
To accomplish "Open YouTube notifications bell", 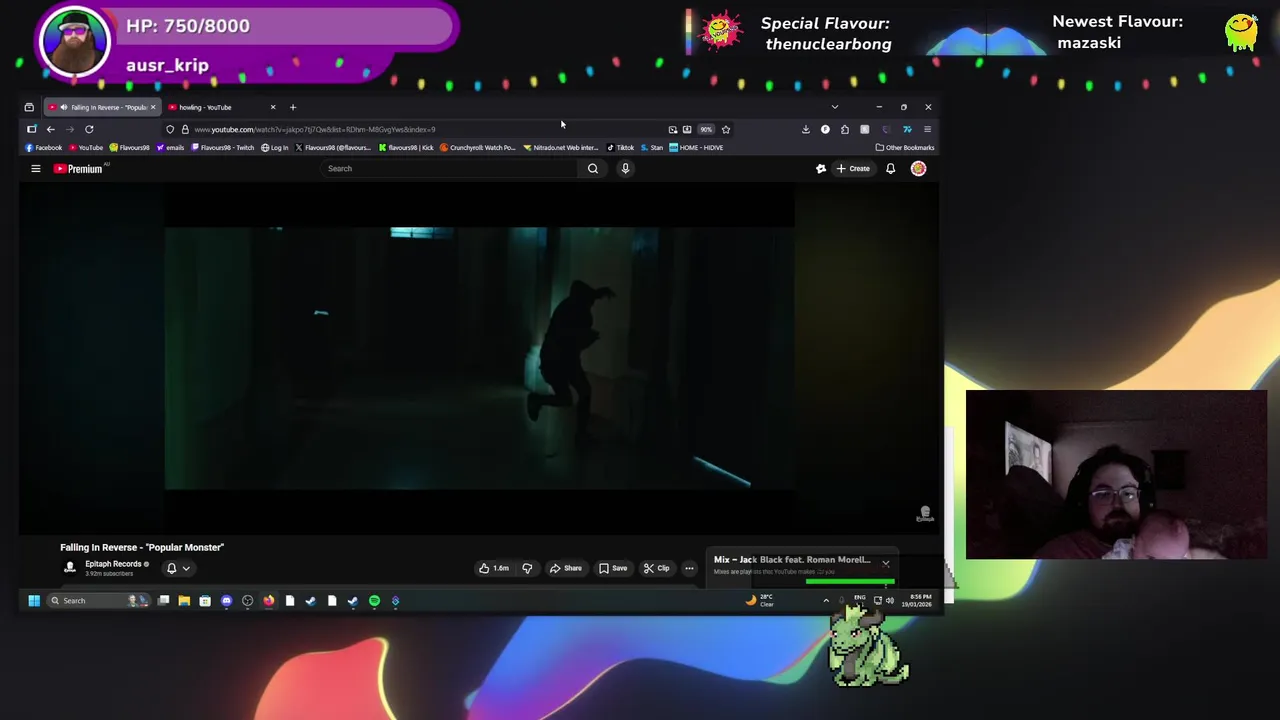I will pyautogui.click(x=890, y=169).
